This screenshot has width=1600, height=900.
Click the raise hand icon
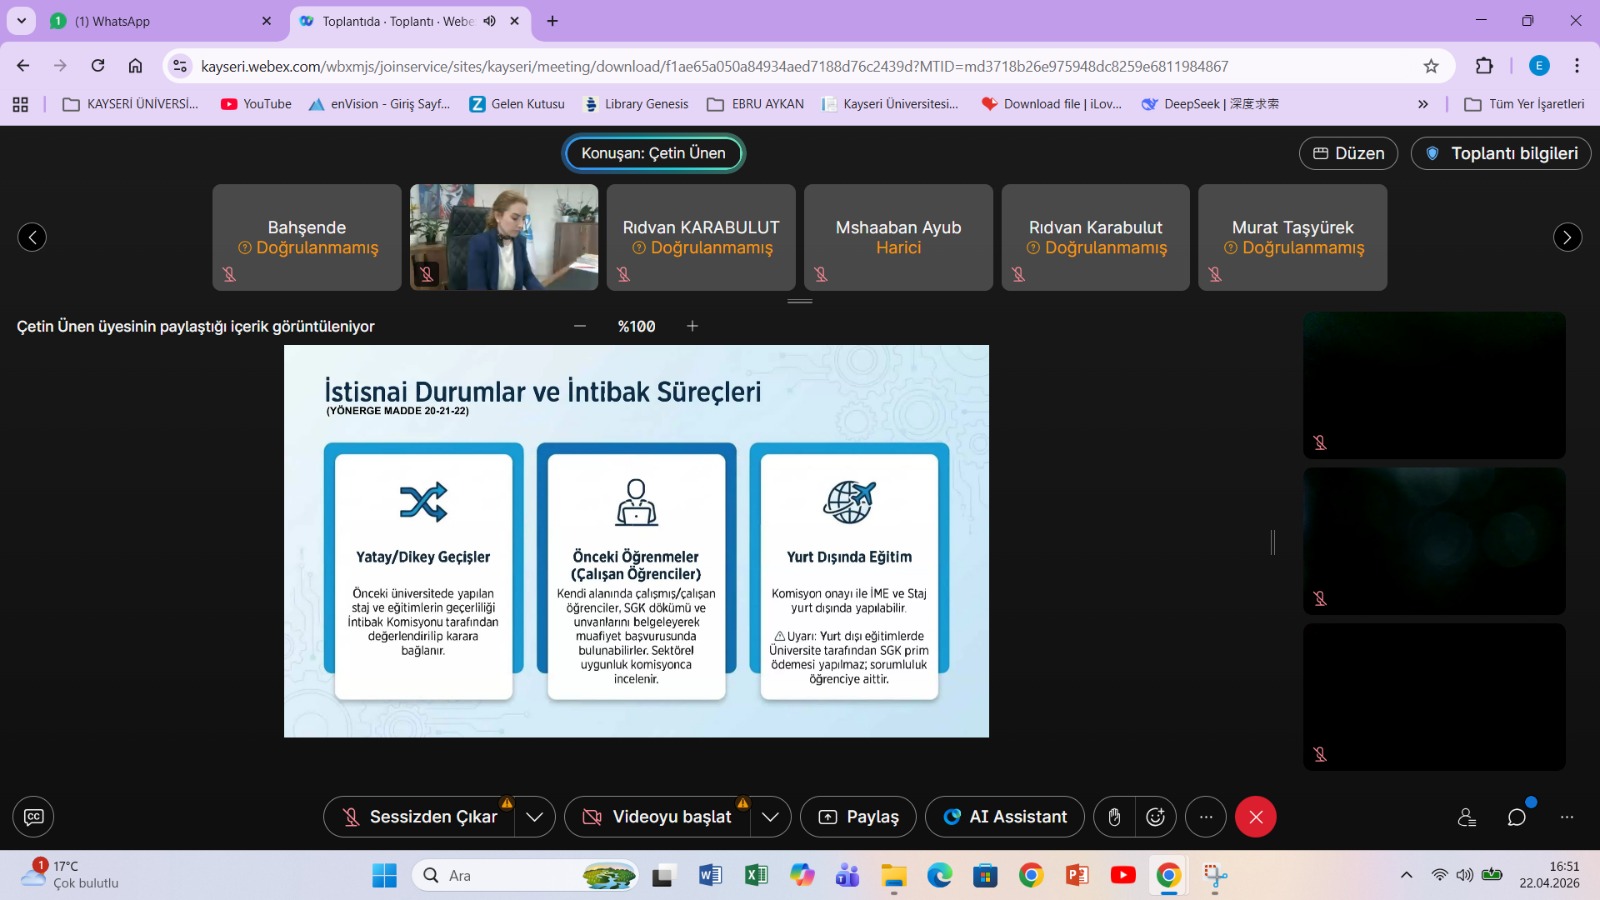pos(1114,817)
